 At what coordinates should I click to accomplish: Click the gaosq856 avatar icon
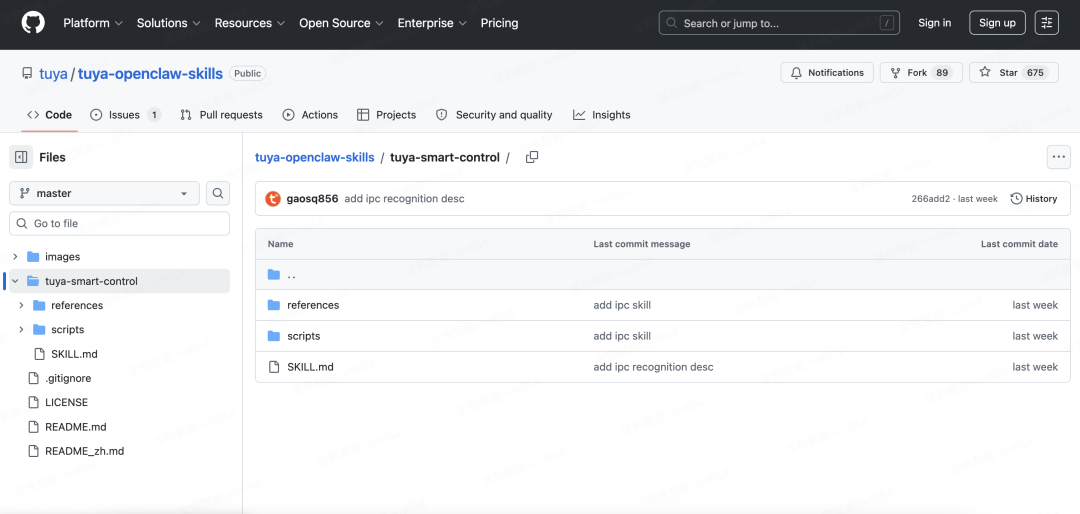(x=273, y=198)
